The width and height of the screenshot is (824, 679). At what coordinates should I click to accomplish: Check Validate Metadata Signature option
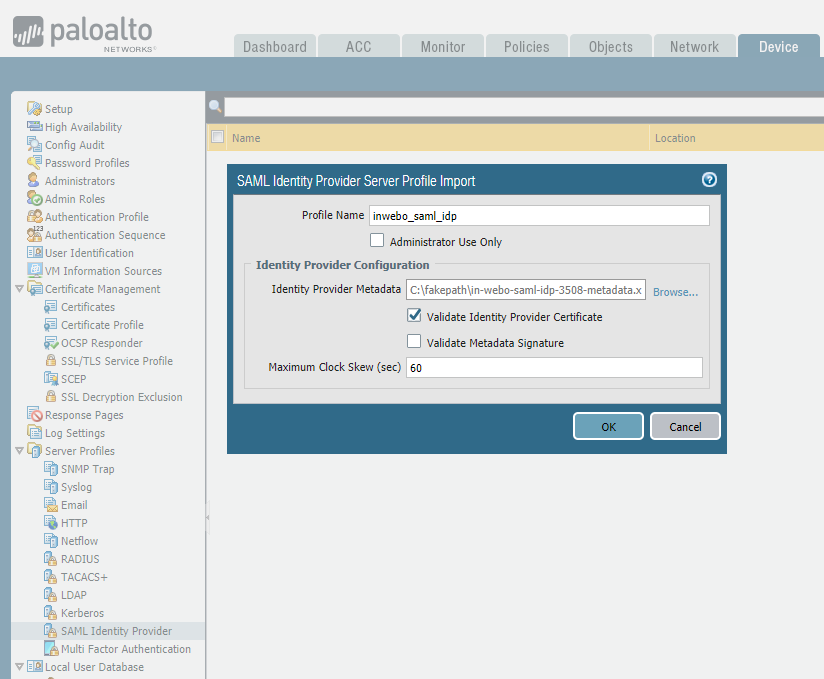click(414, 342)
